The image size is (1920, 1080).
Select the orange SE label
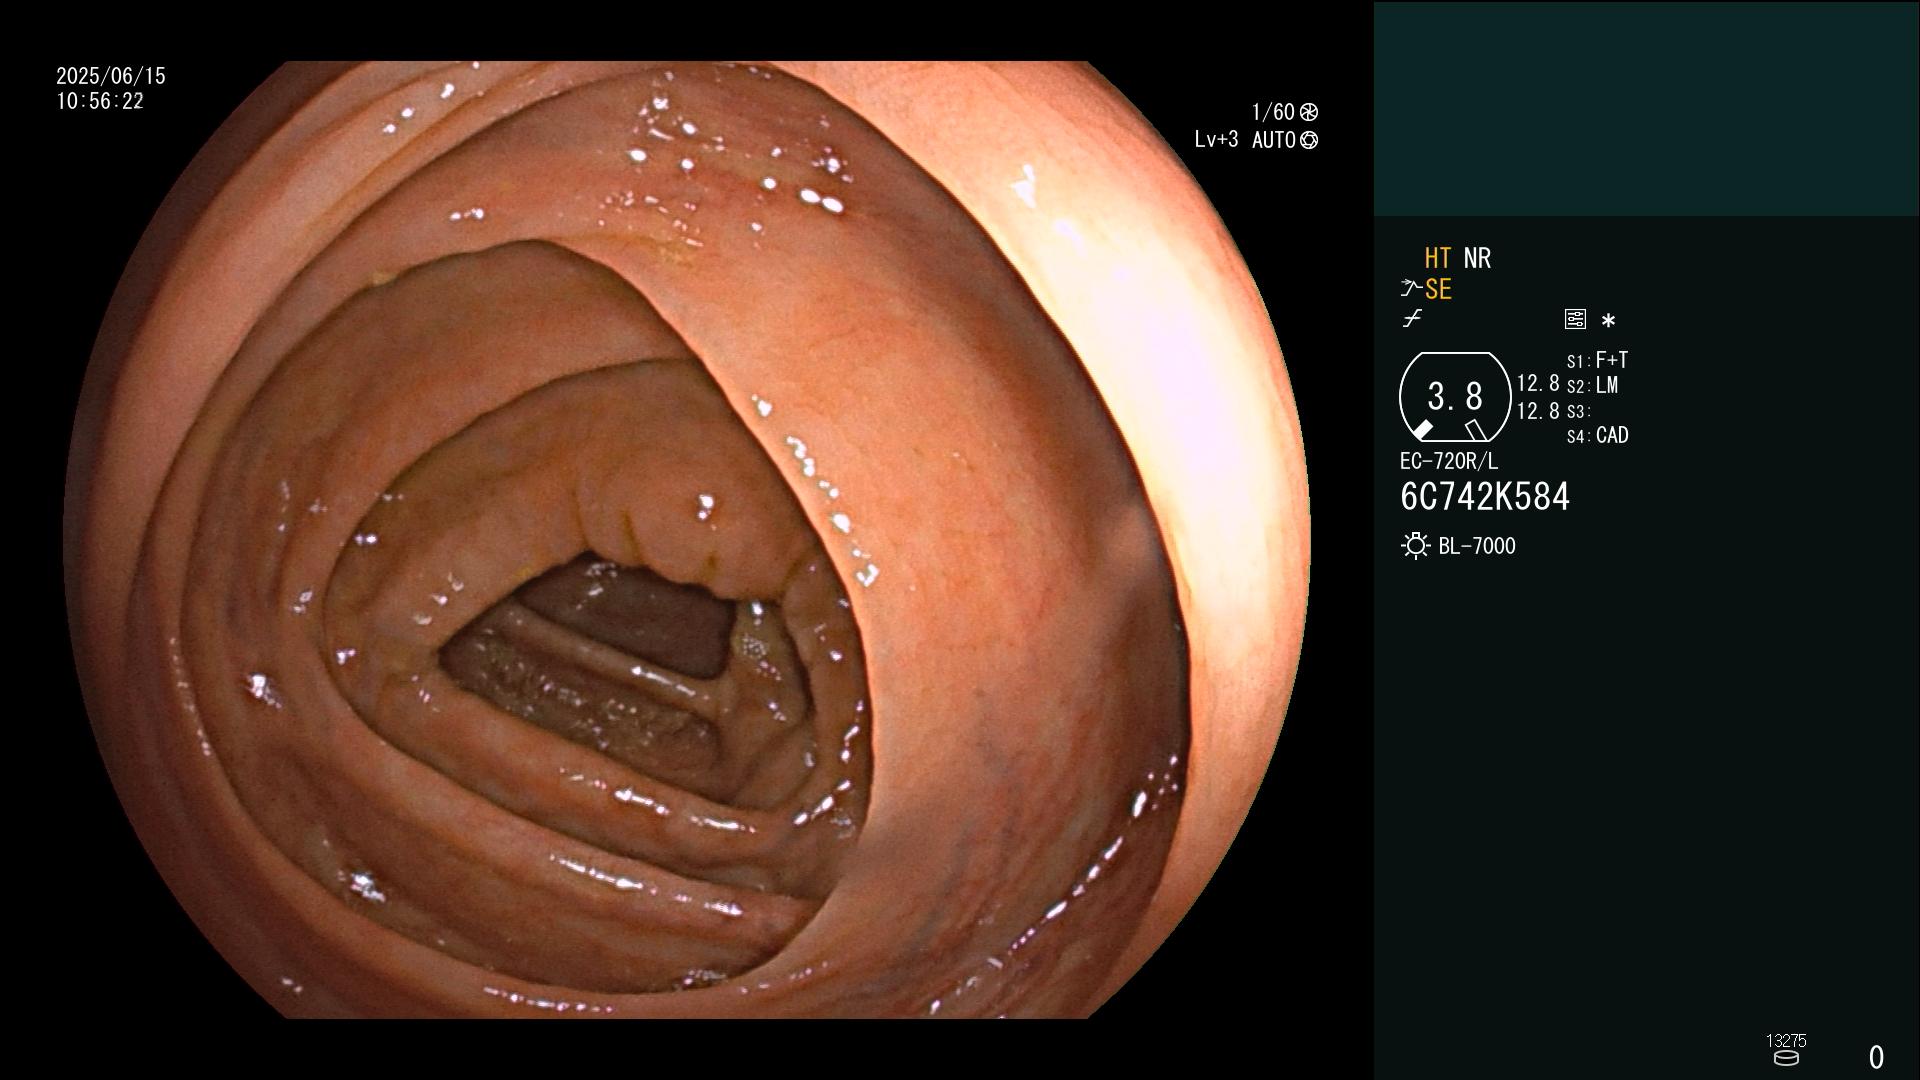point(1438,289)
